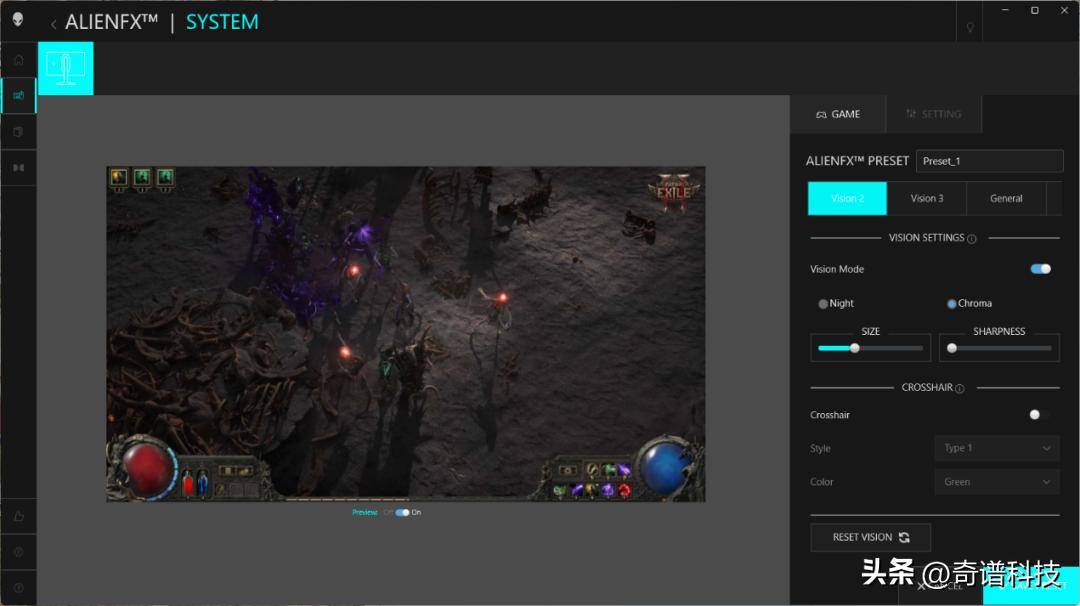Image resolution: width=1080 pixels, height=606 pixels.
Task: Select the Night radio button
Action: [x=822, y=304]
